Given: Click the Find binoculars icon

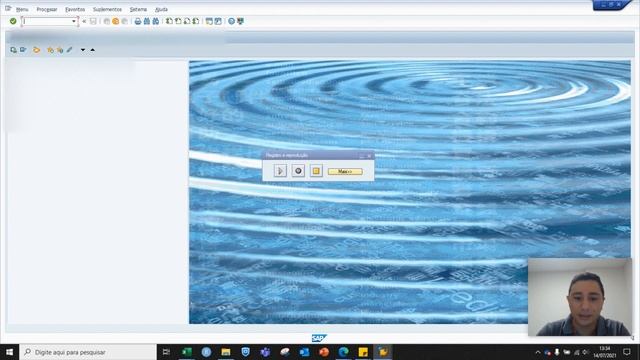Looking at the screenshot, I should [147, 21].
